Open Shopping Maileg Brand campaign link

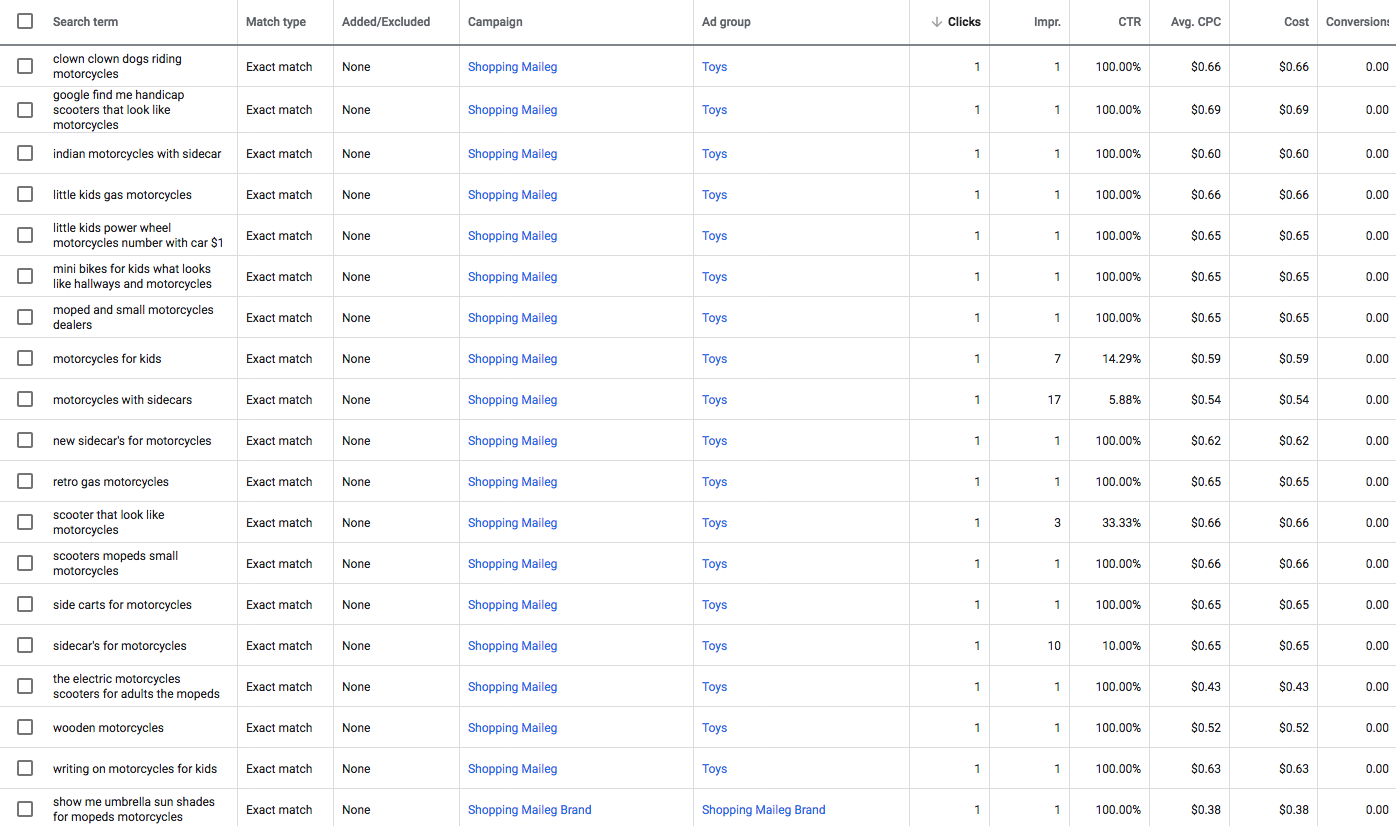(529, 810)
